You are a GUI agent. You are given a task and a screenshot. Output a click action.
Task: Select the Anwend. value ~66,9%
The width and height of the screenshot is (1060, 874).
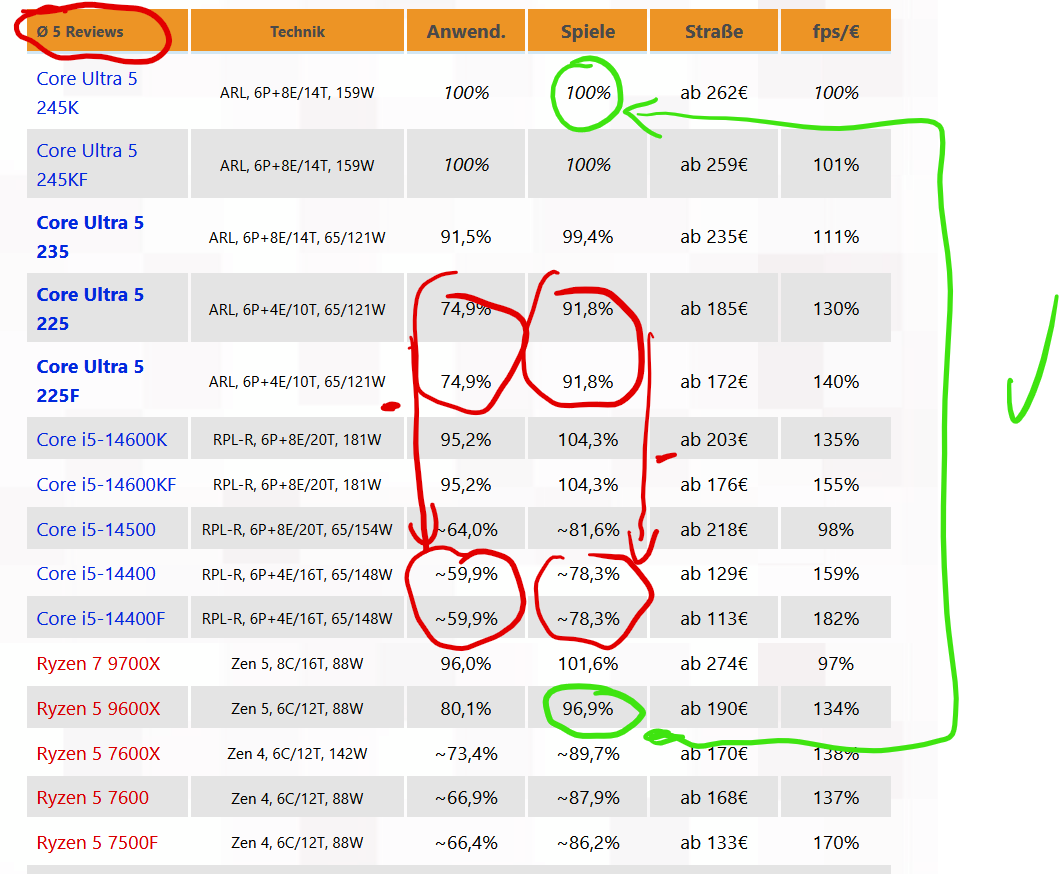[466, 798]
